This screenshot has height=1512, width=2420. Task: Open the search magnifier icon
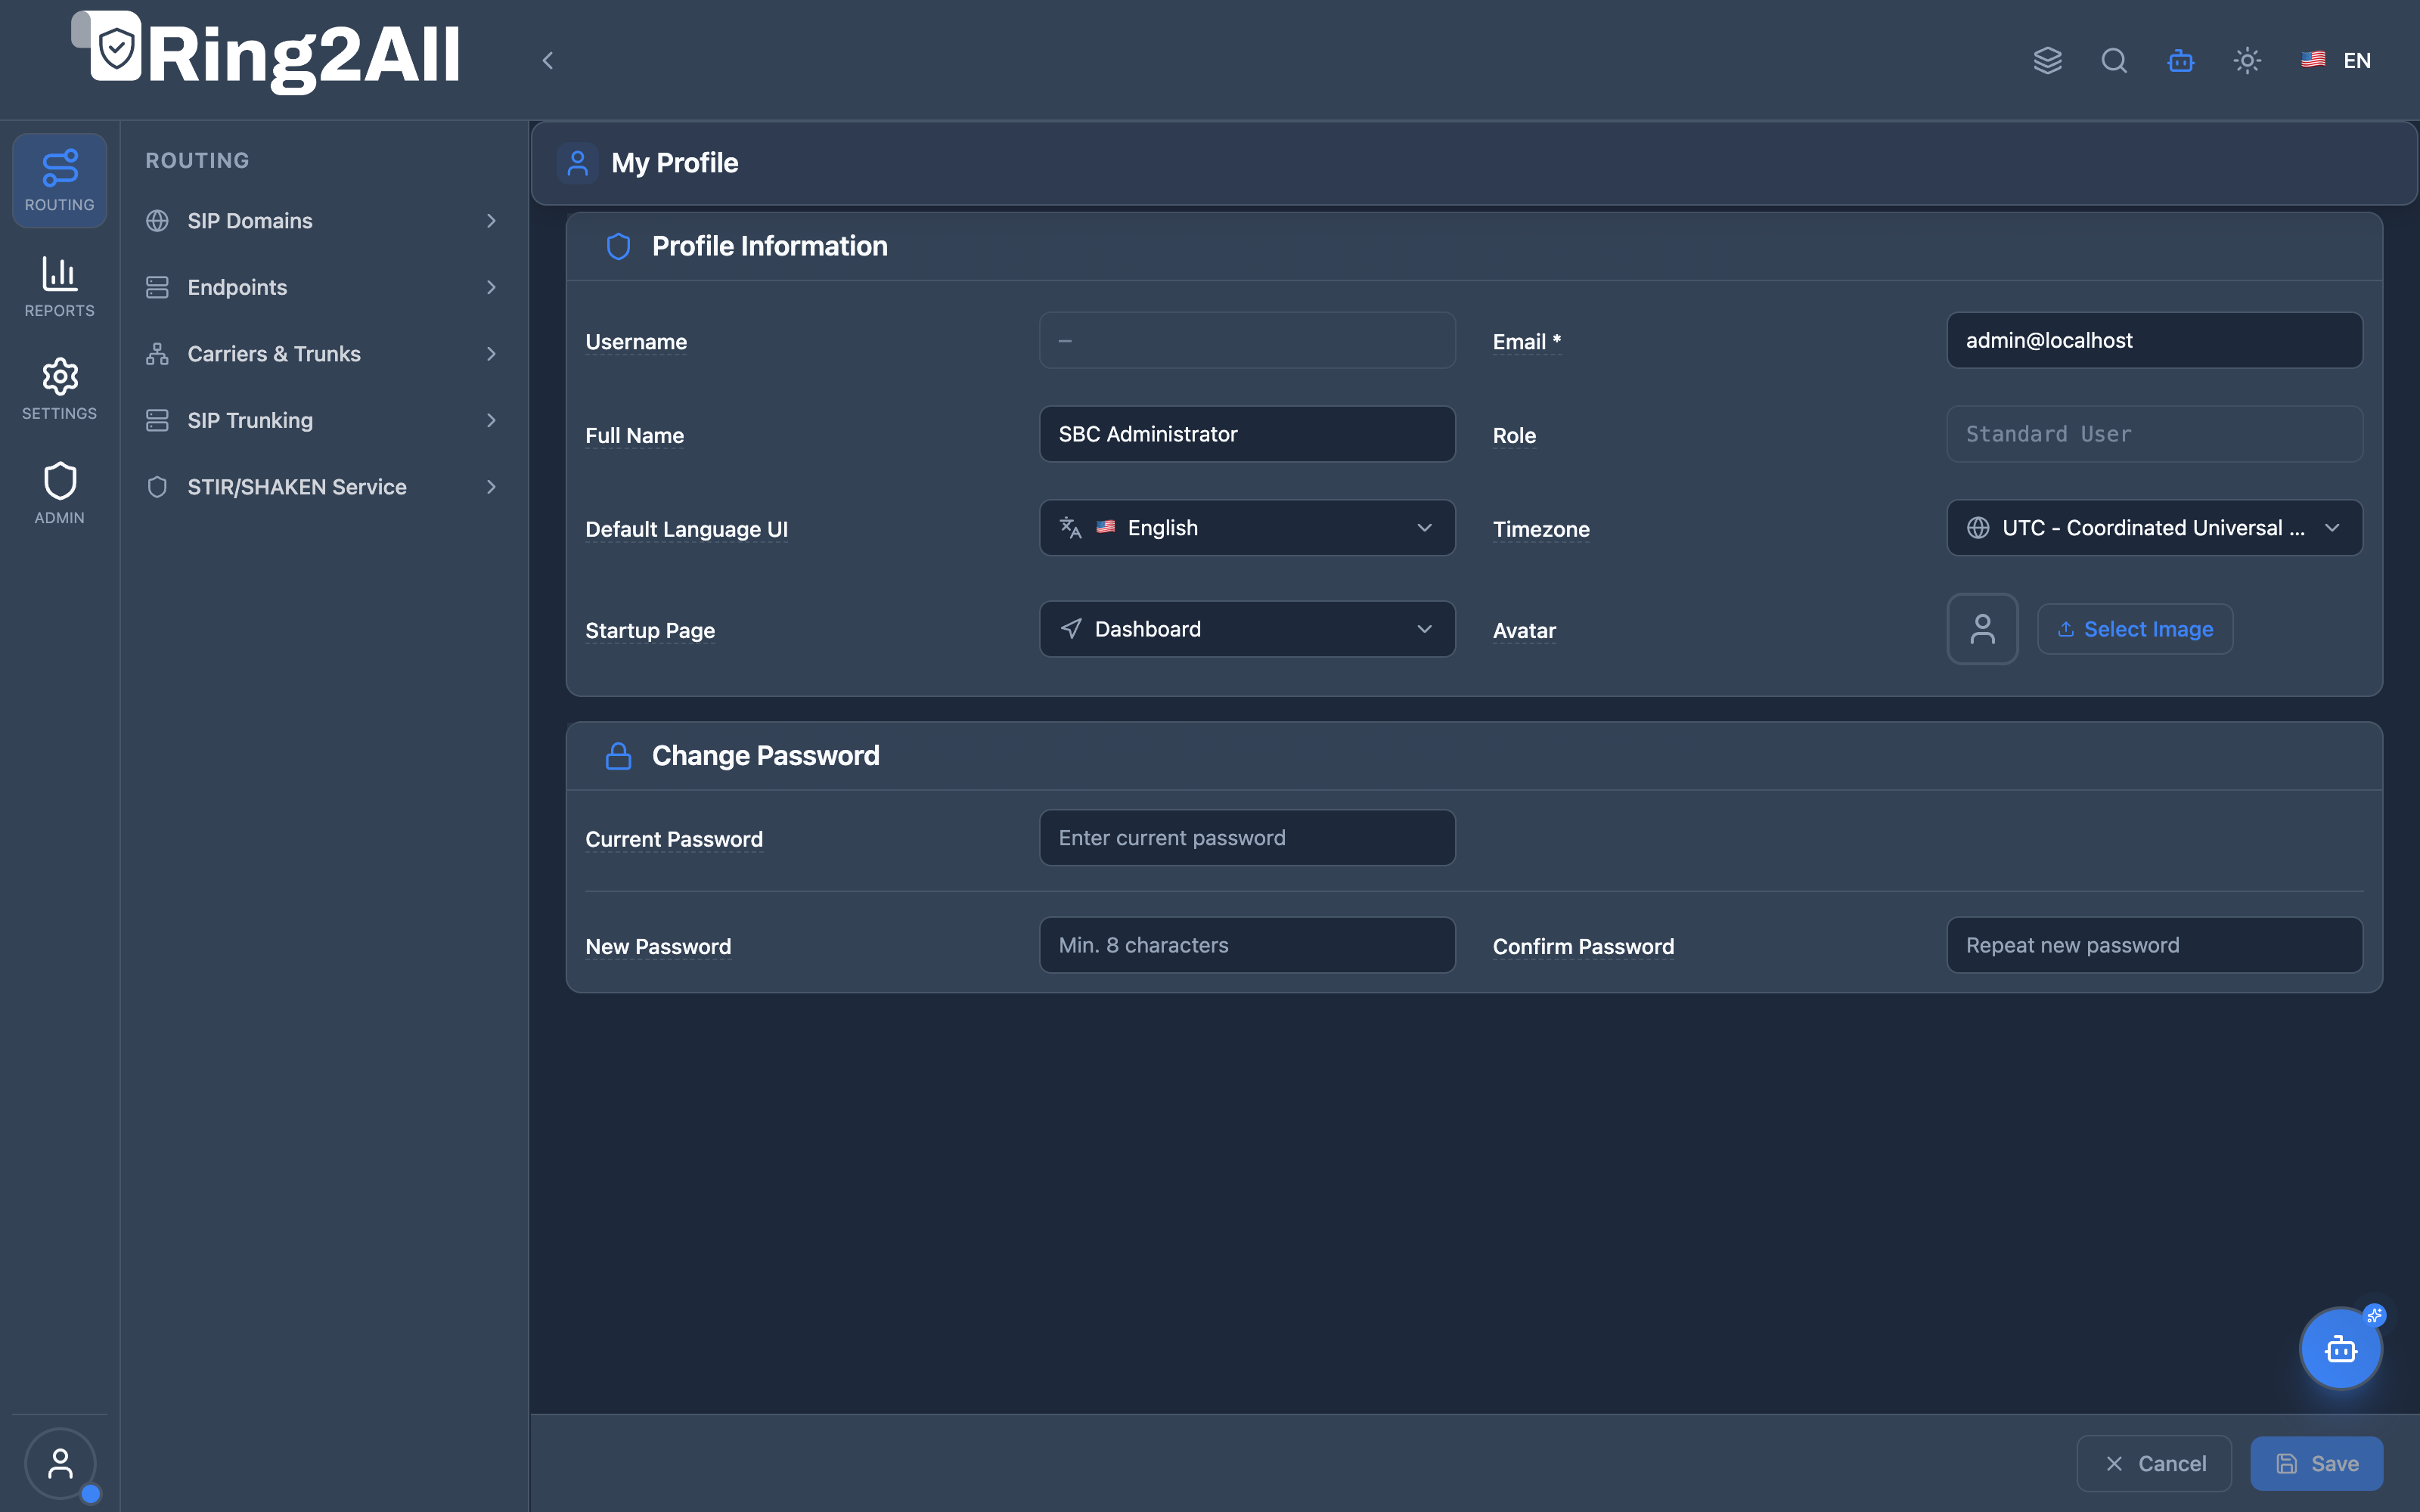tap(2114, 60)
